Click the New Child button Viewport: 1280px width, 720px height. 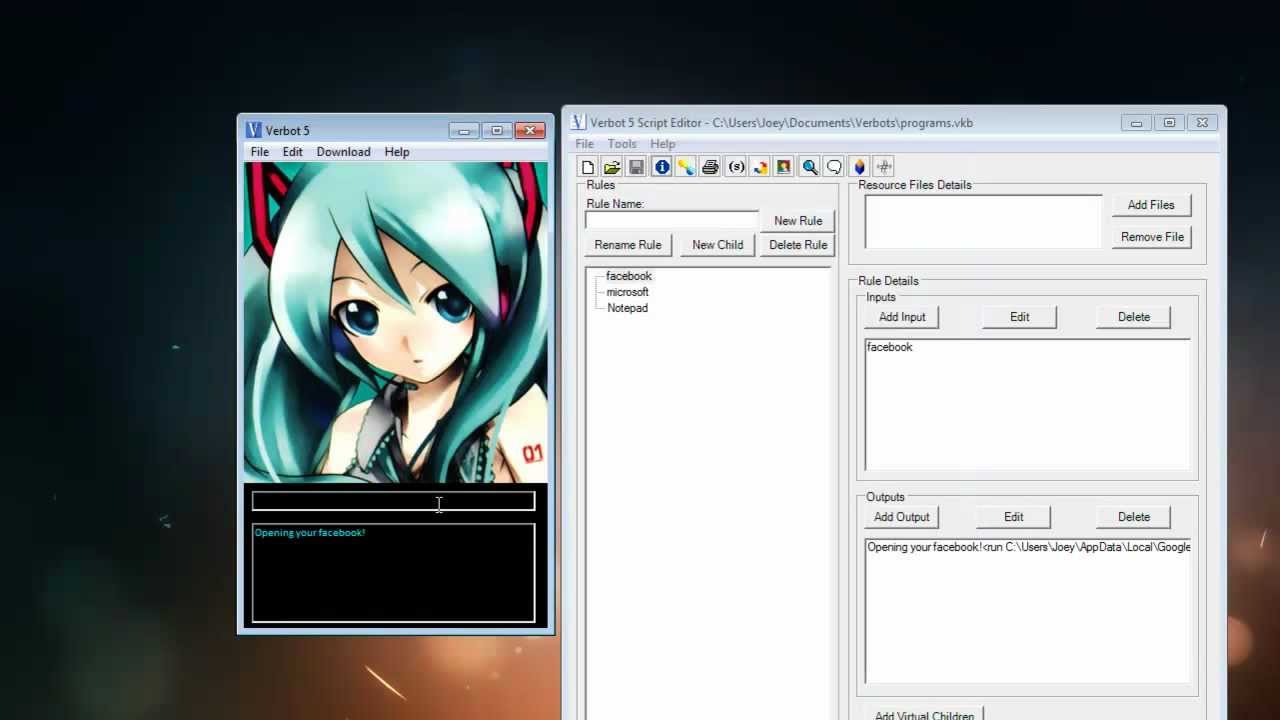718,245
